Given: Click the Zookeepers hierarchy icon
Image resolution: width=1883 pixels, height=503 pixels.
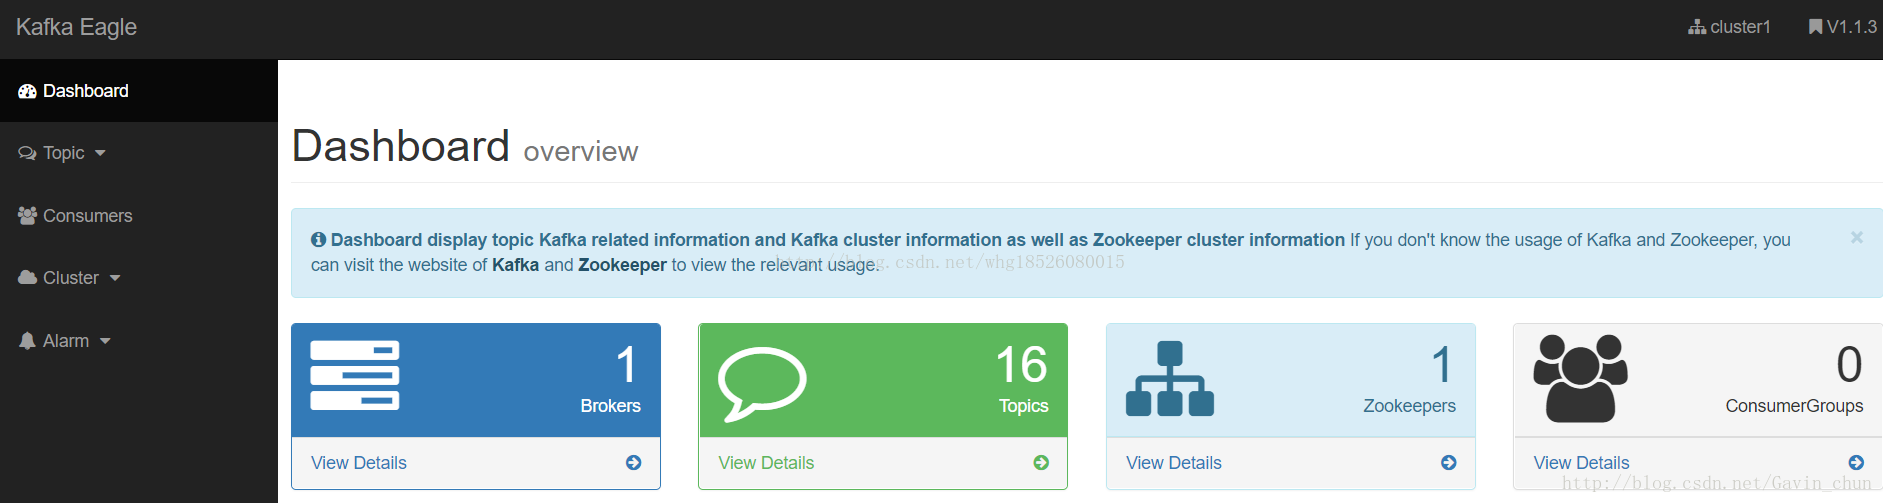Looking at the screenshot, I should 1170,379.
